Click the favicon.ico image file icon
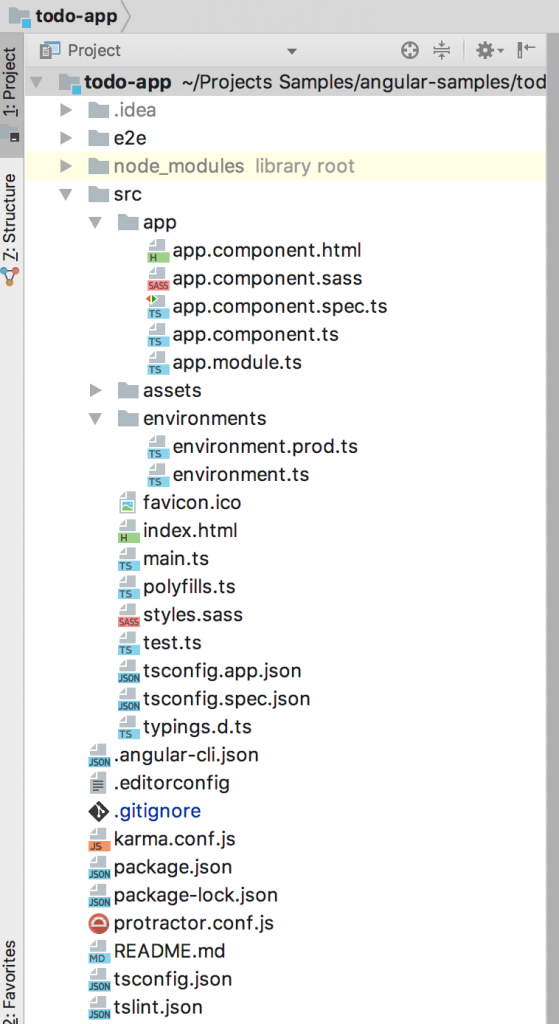The height and width of the screenshot is (1024, 559). click(x=128, y=503)
